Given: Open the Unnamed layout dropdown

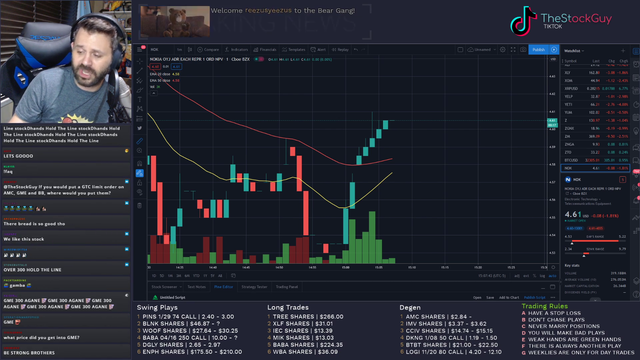Looking at the screenshot, I should click(x=482, y=49).
